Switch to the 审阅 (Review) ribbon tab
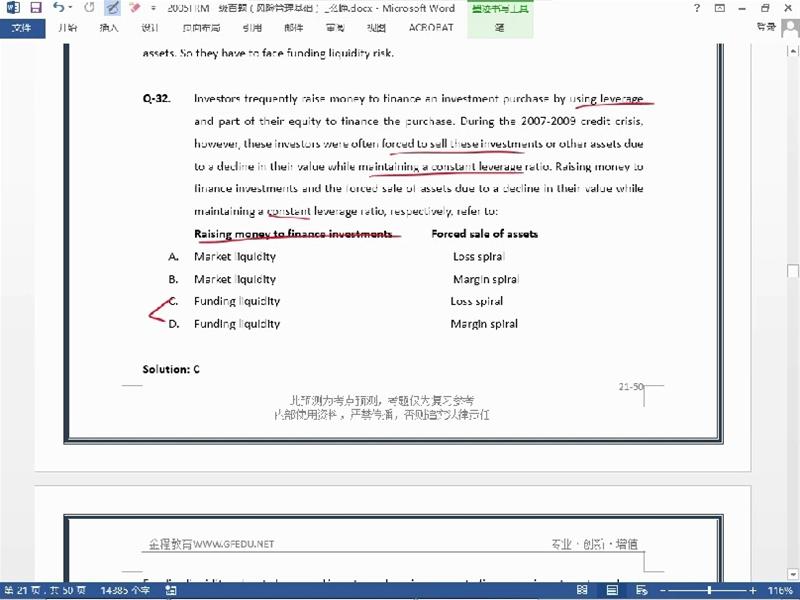Viewport: 800px width, 600px height. coord(335,28)
